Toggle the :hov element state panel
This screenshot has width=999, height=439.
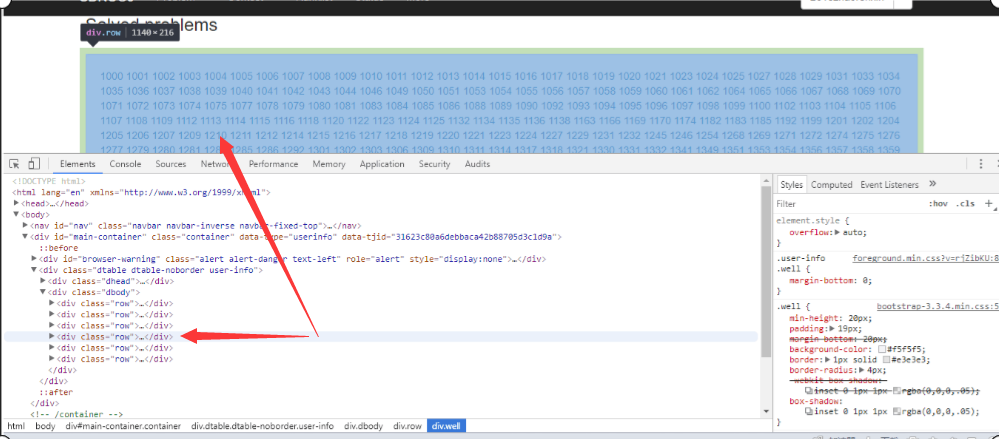pos(938,204)
